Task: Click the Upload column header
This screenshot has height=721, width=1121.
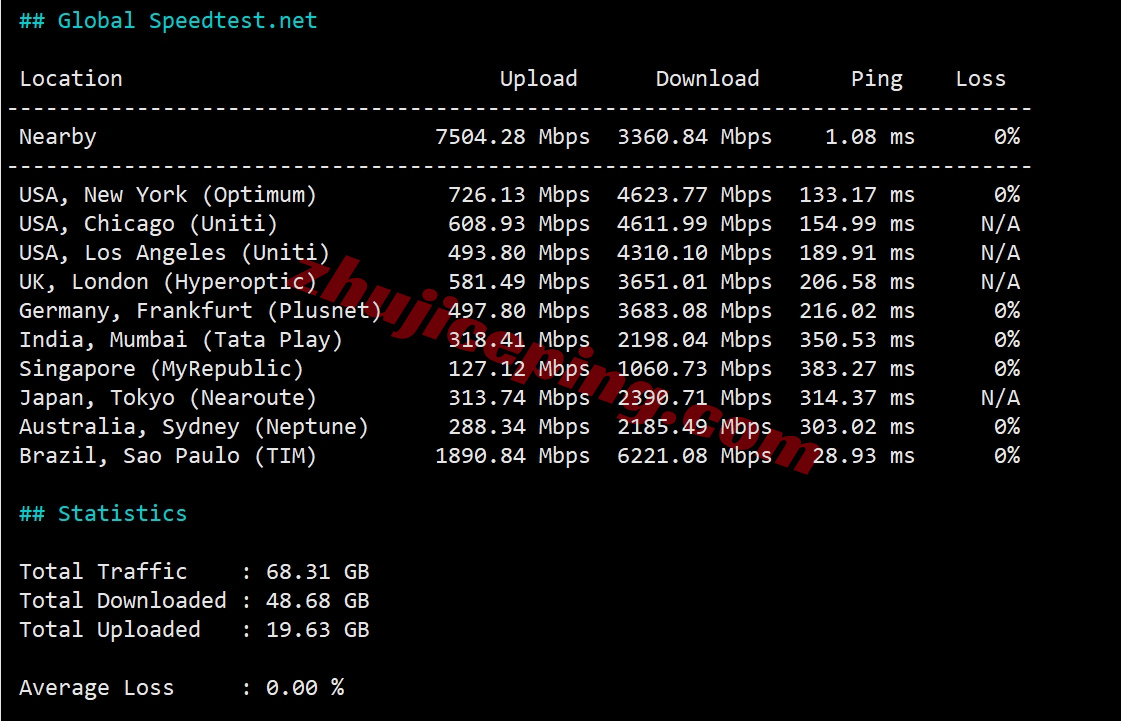Action: tap(538, 79)
